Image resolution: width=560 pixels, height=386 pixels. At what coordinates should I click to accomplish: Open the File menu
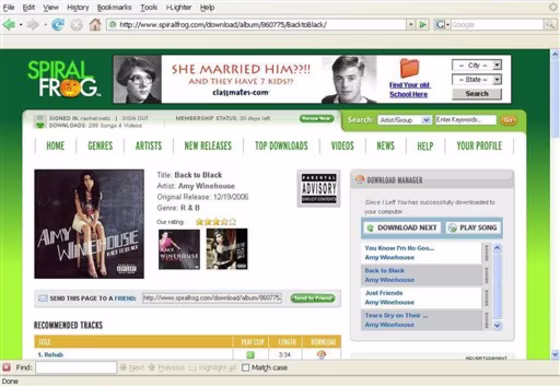coord(9,7)
